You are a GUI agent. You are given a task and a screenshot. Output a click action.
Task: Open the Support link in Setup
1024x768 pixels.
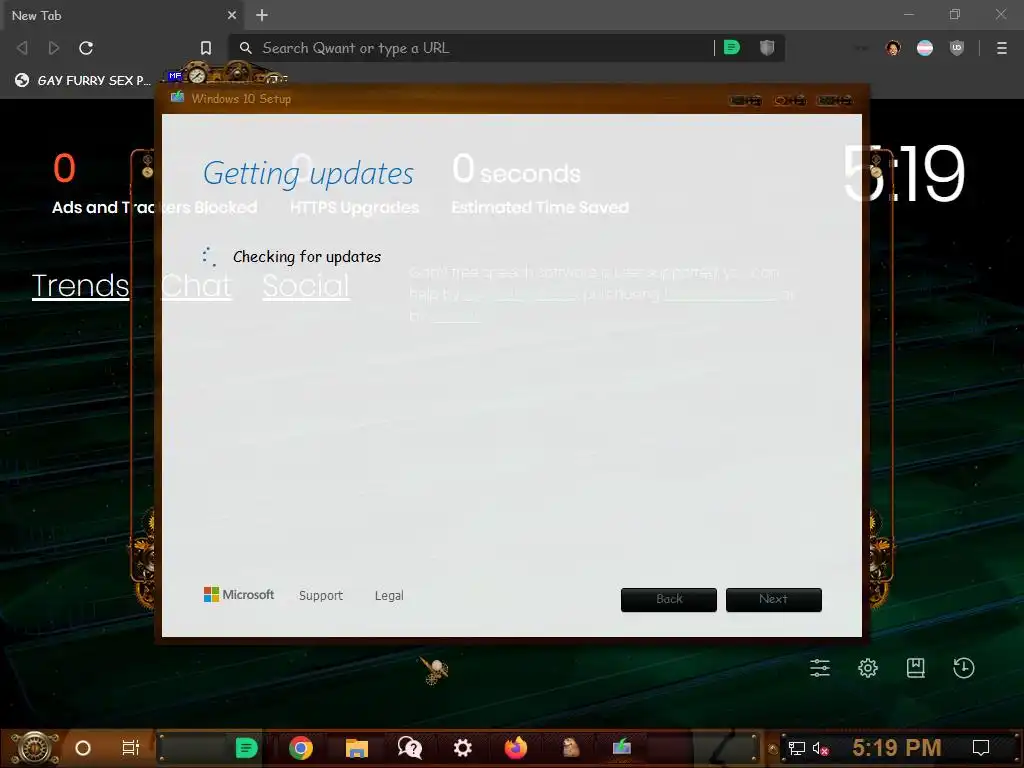tap(321, 596)
